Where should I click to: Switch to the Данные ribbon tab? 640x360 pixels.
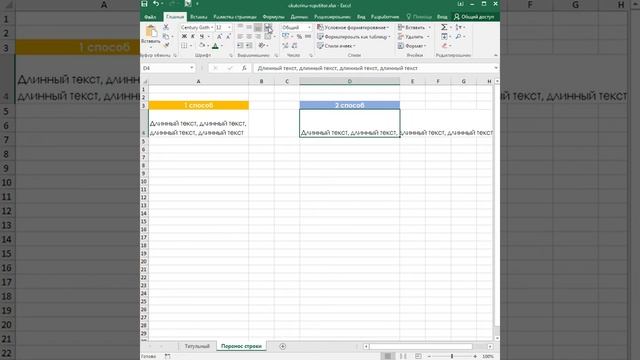click(299, 17)
